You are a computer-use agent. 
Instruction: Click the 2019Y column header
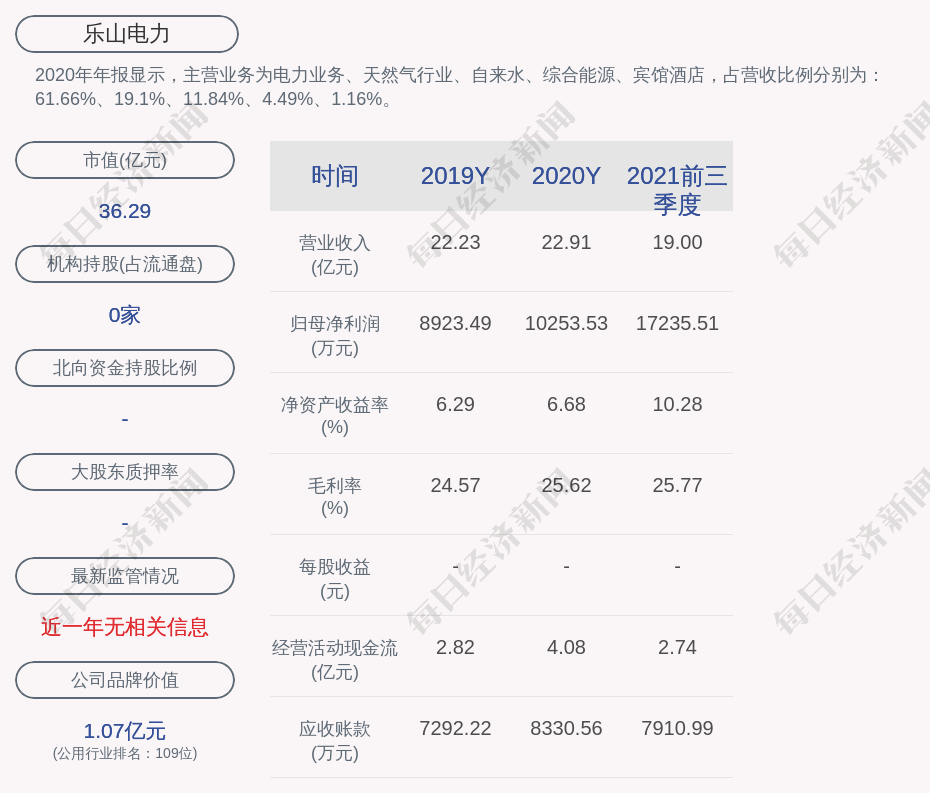pos(455,176)
